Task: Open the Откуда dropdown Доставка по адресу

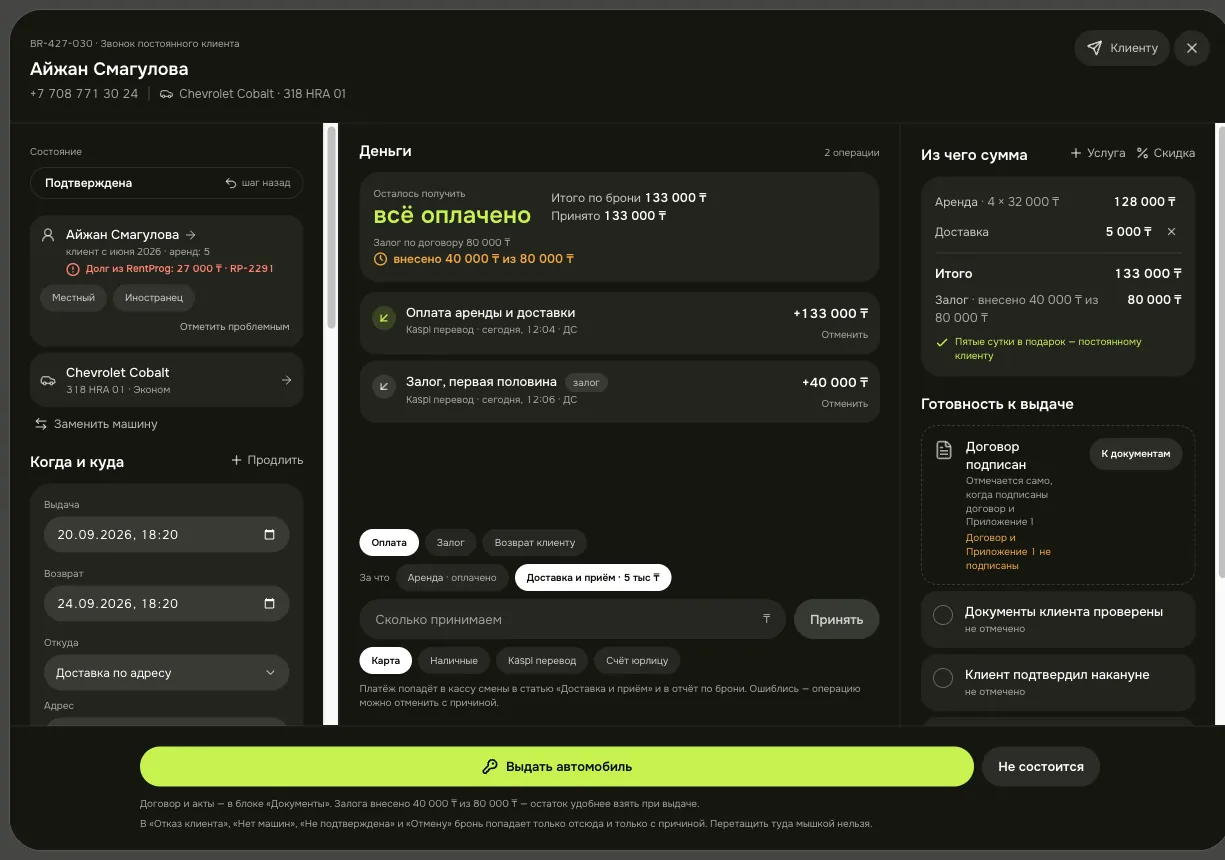Action: (x=166, y=673)
